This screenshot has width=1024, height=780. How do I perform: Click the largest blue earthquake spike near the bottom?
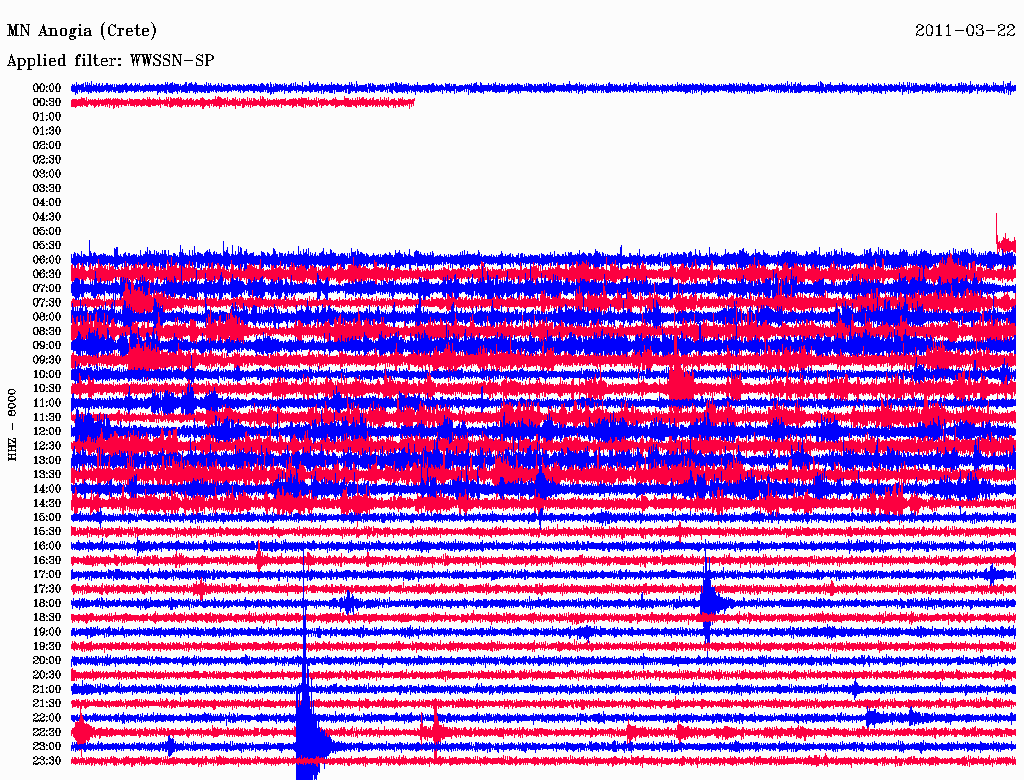306,735
